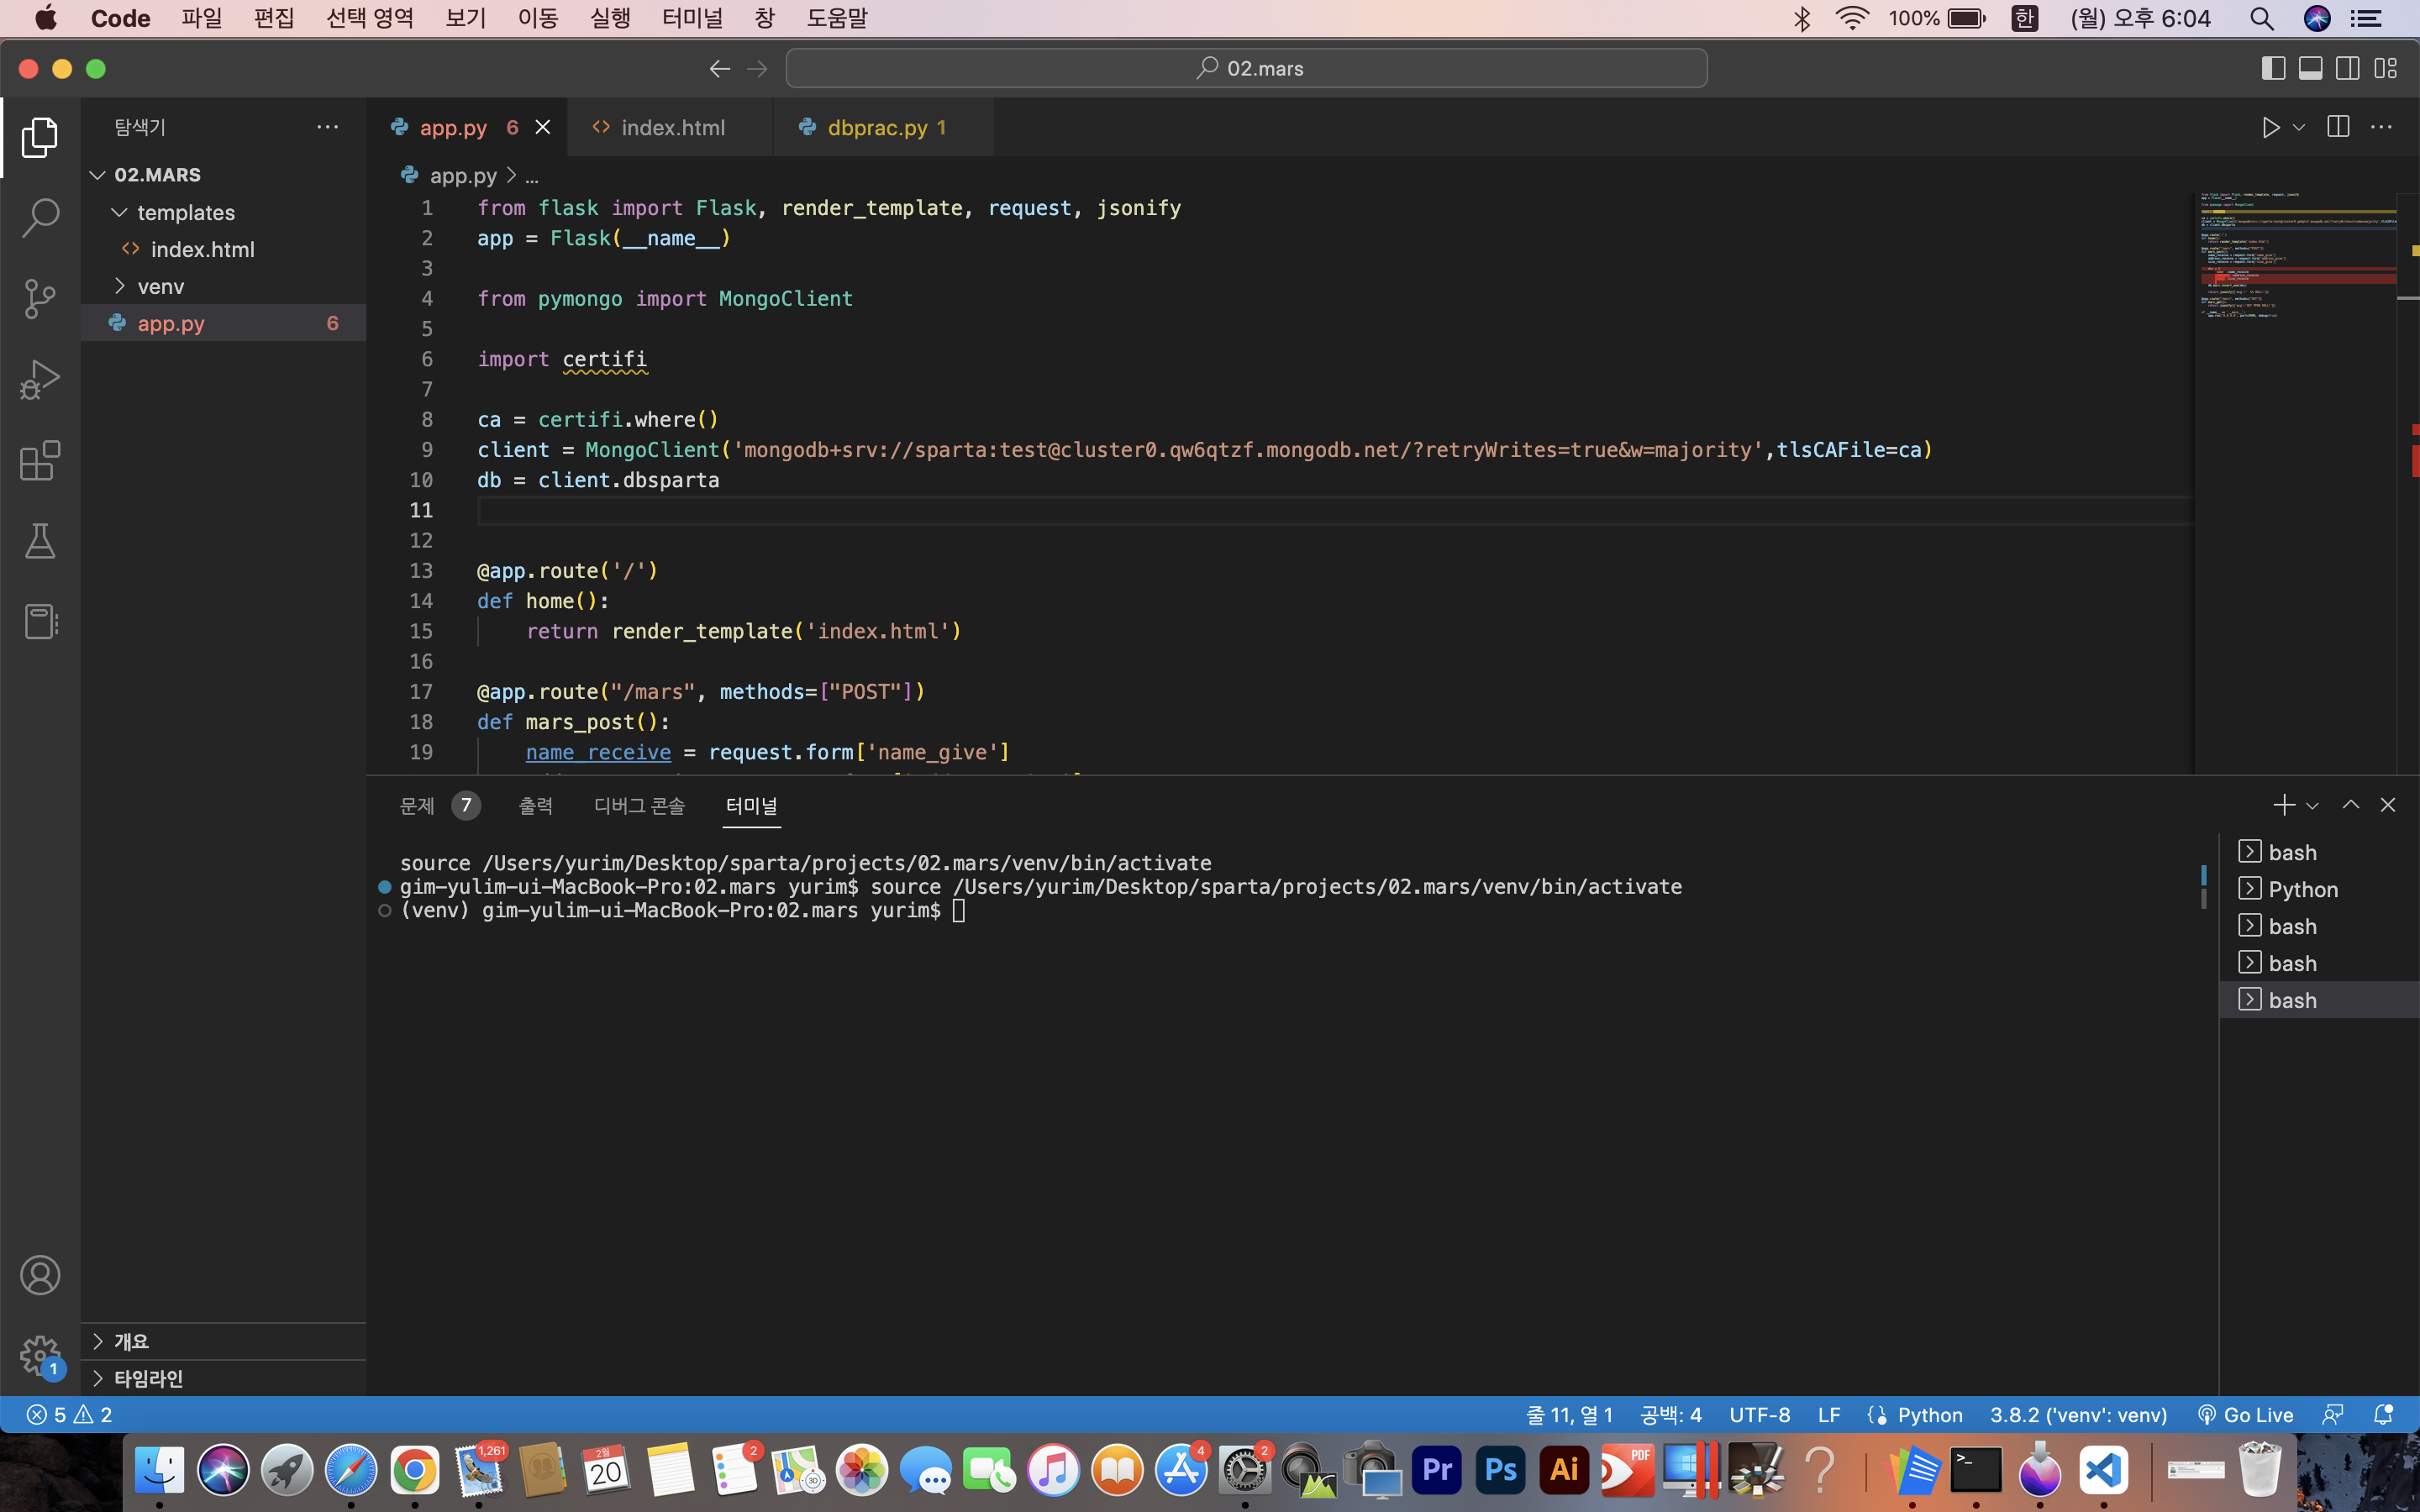Viewport: 2420px width, 1512px height.
Task: Open terminal launch profile dropdown
Action: tap(2312, 805)
